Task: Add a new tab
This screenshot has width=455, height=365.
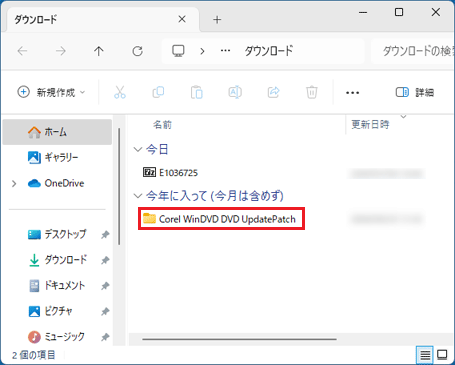Action: (217, 20)
